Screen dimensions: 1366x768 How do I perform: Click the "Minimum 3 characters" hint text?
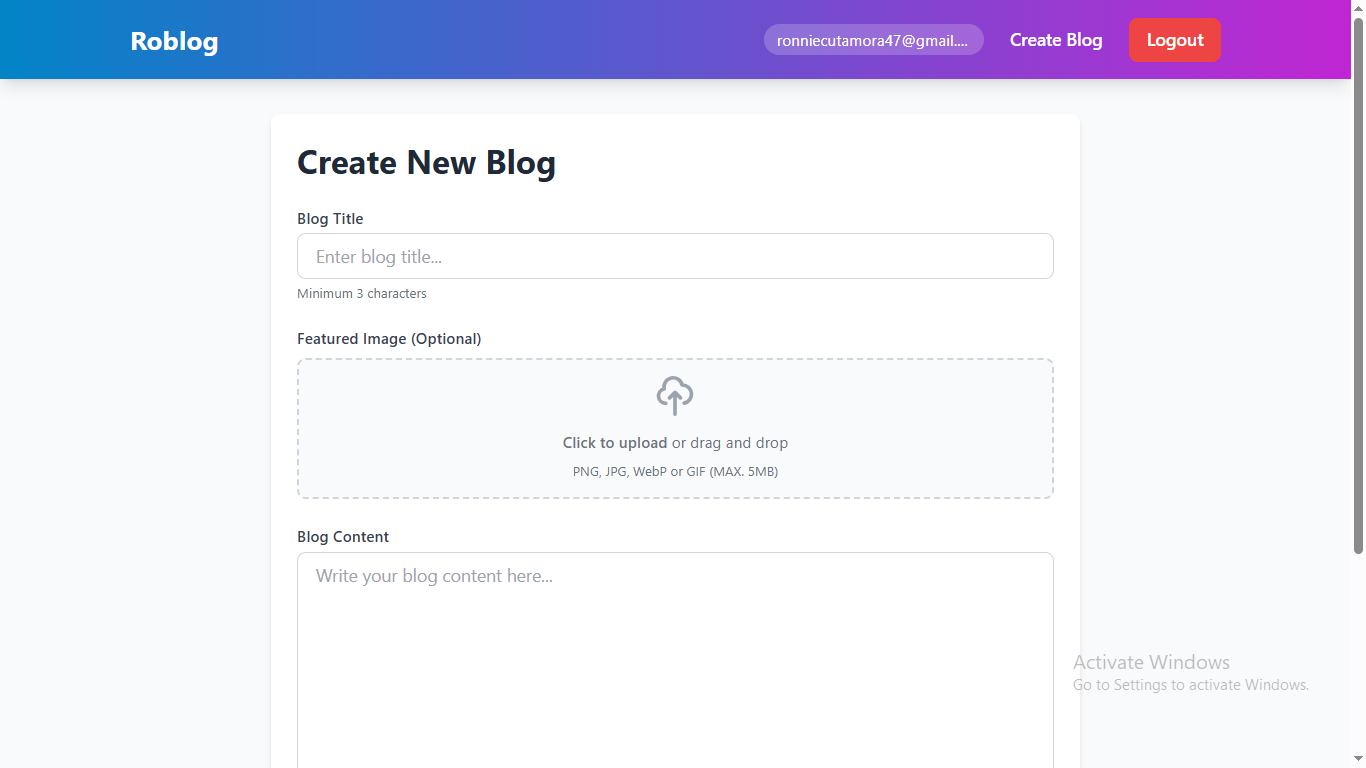click(362, 294)
